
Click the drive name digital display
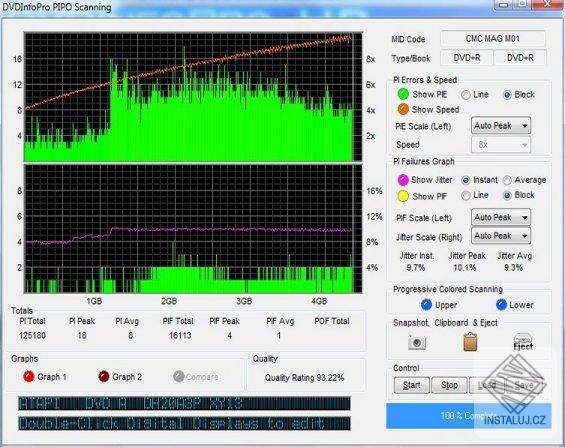coord(184,403)
